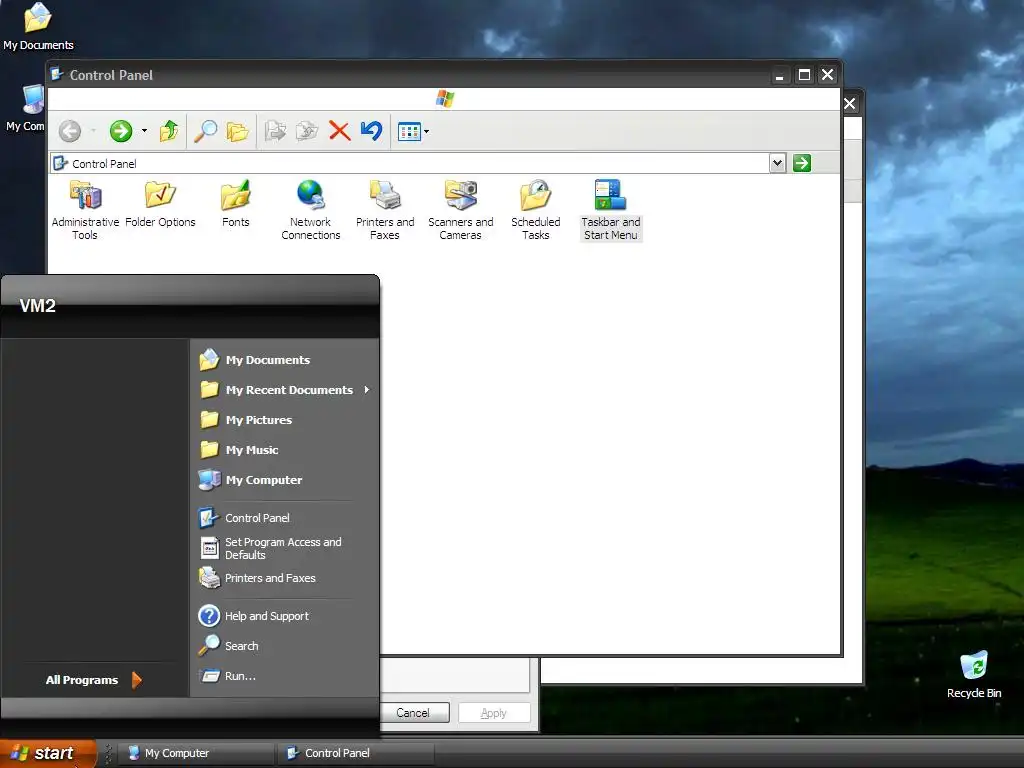This screenshot has height=768, width=1024.
Task: Switch to Control Panel taskbar button
Action: click(x=356, y=753)
